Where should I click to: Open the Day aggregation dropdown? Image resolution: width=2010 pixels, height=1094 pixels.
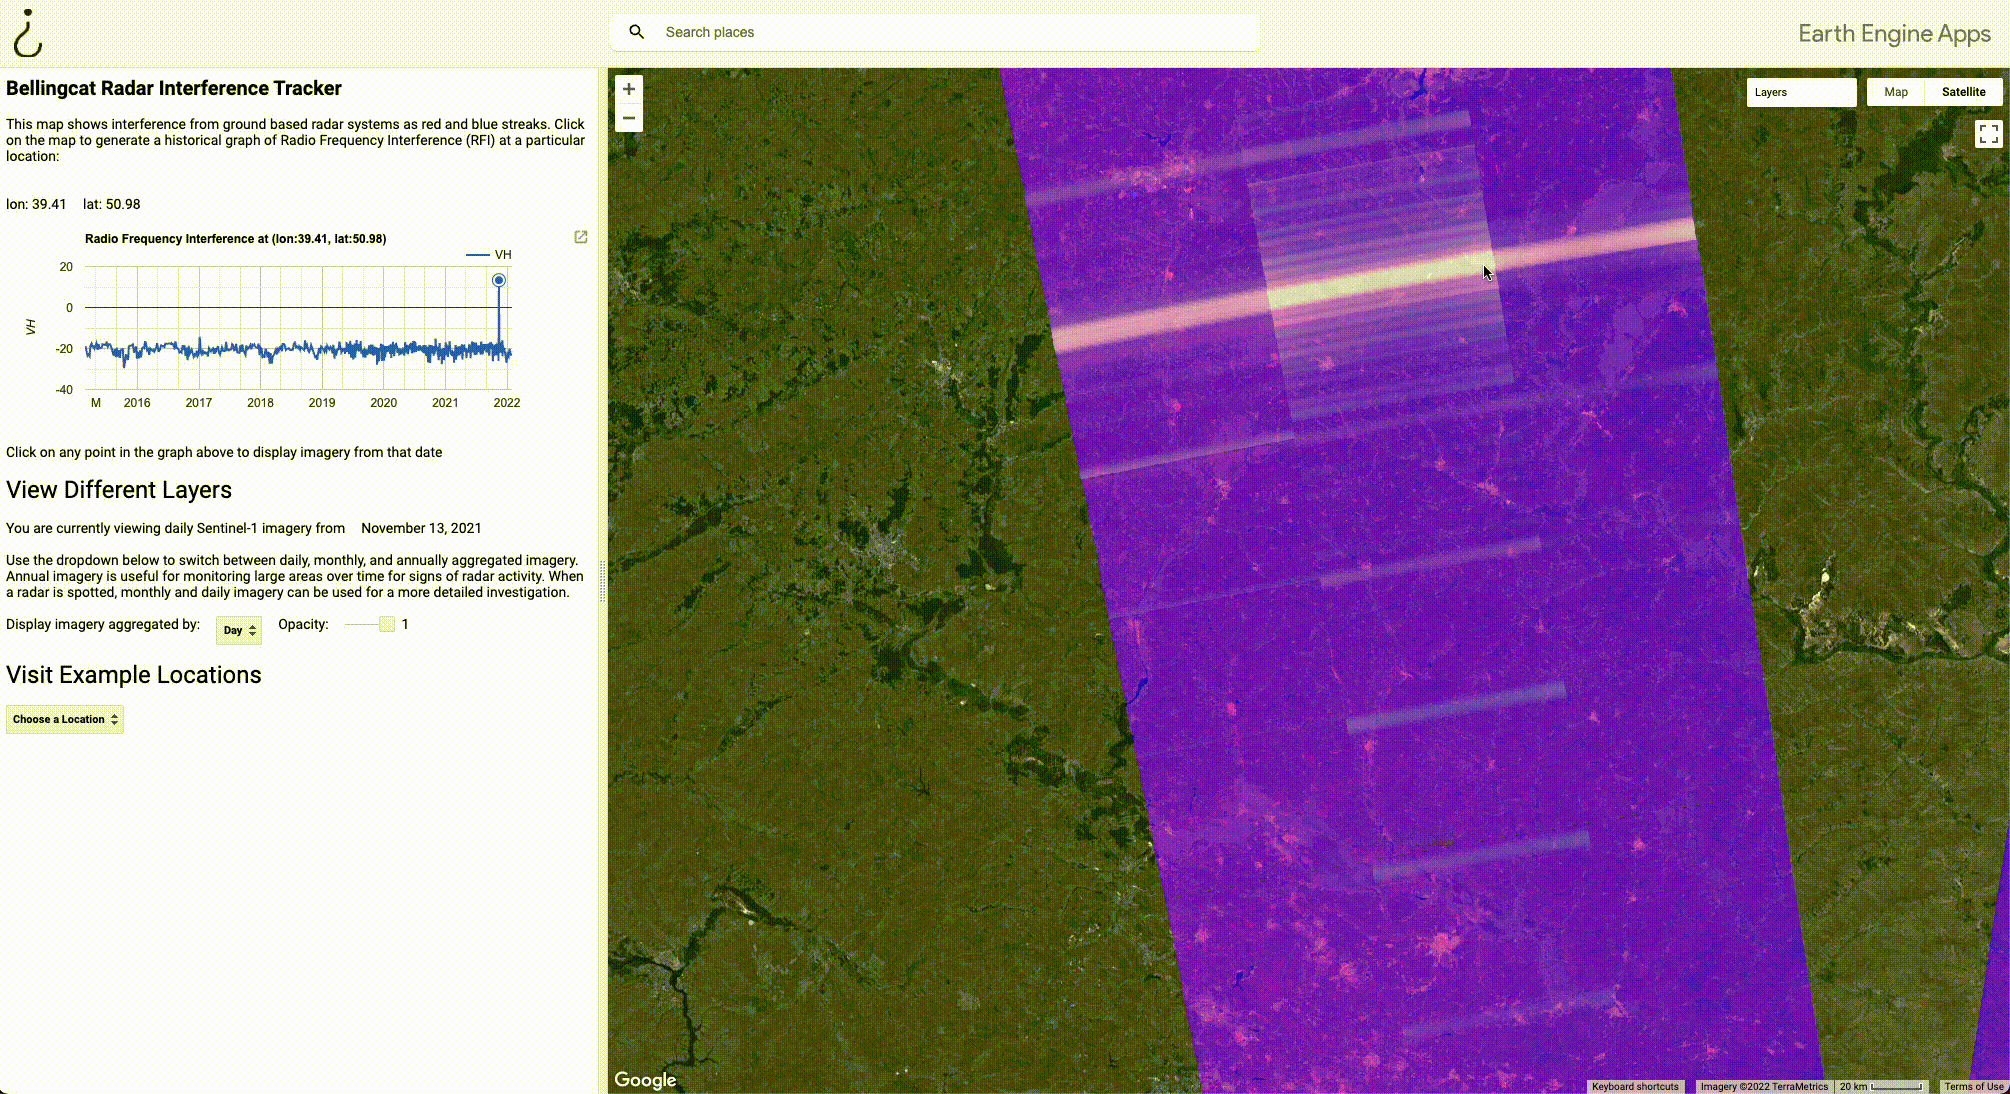click(x=239, y=630)
